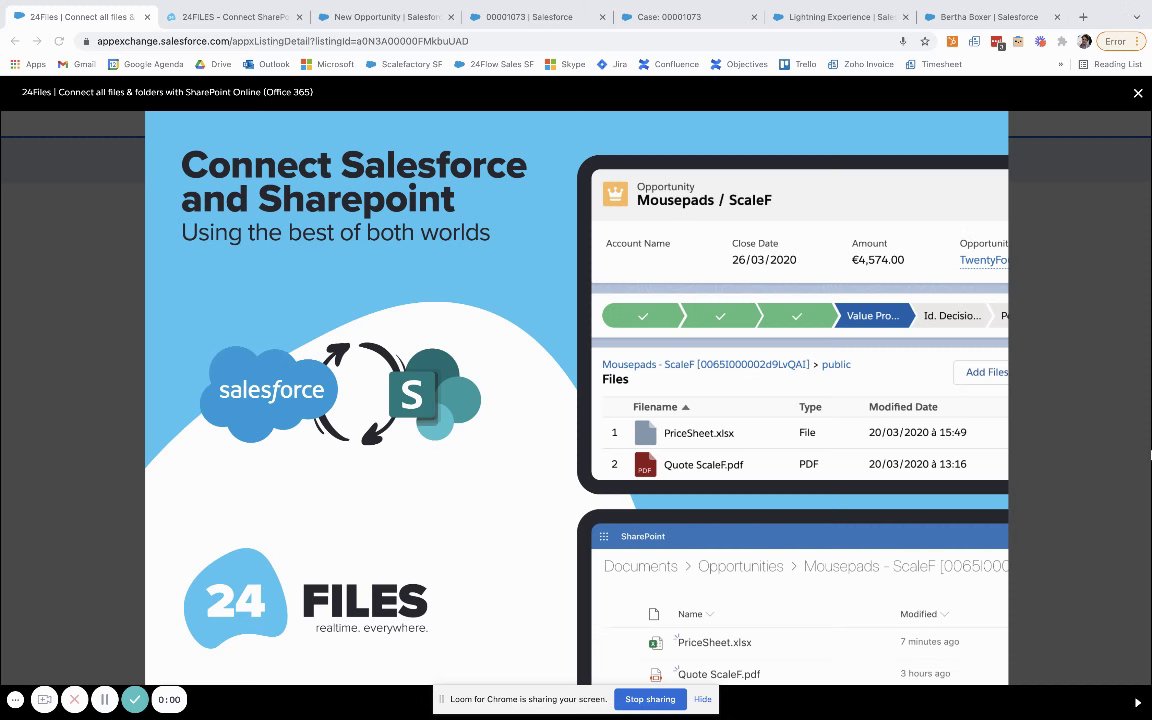The height and width of the screenshot is (720, 1152).
Task: Open the Skype bookmark
Action: coord(565,64)
